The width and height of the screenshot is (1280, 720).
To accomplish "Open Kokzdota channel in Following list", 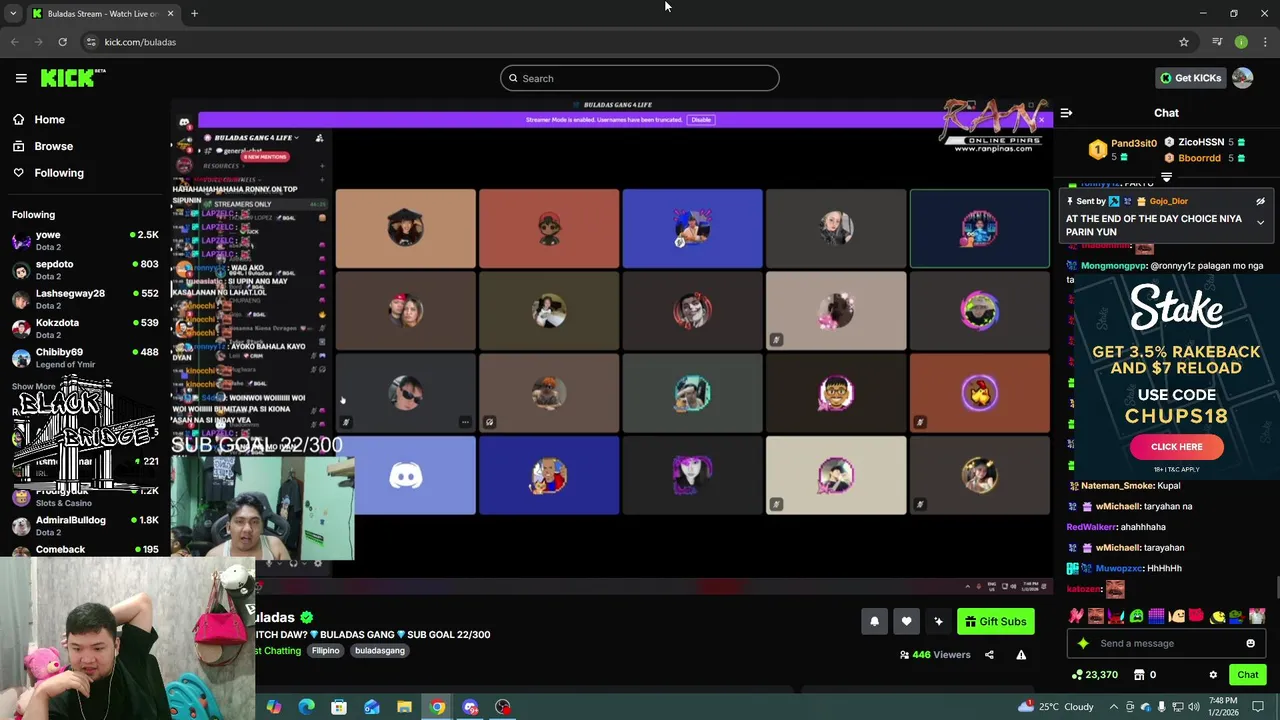I will click(x=85, y=328).
